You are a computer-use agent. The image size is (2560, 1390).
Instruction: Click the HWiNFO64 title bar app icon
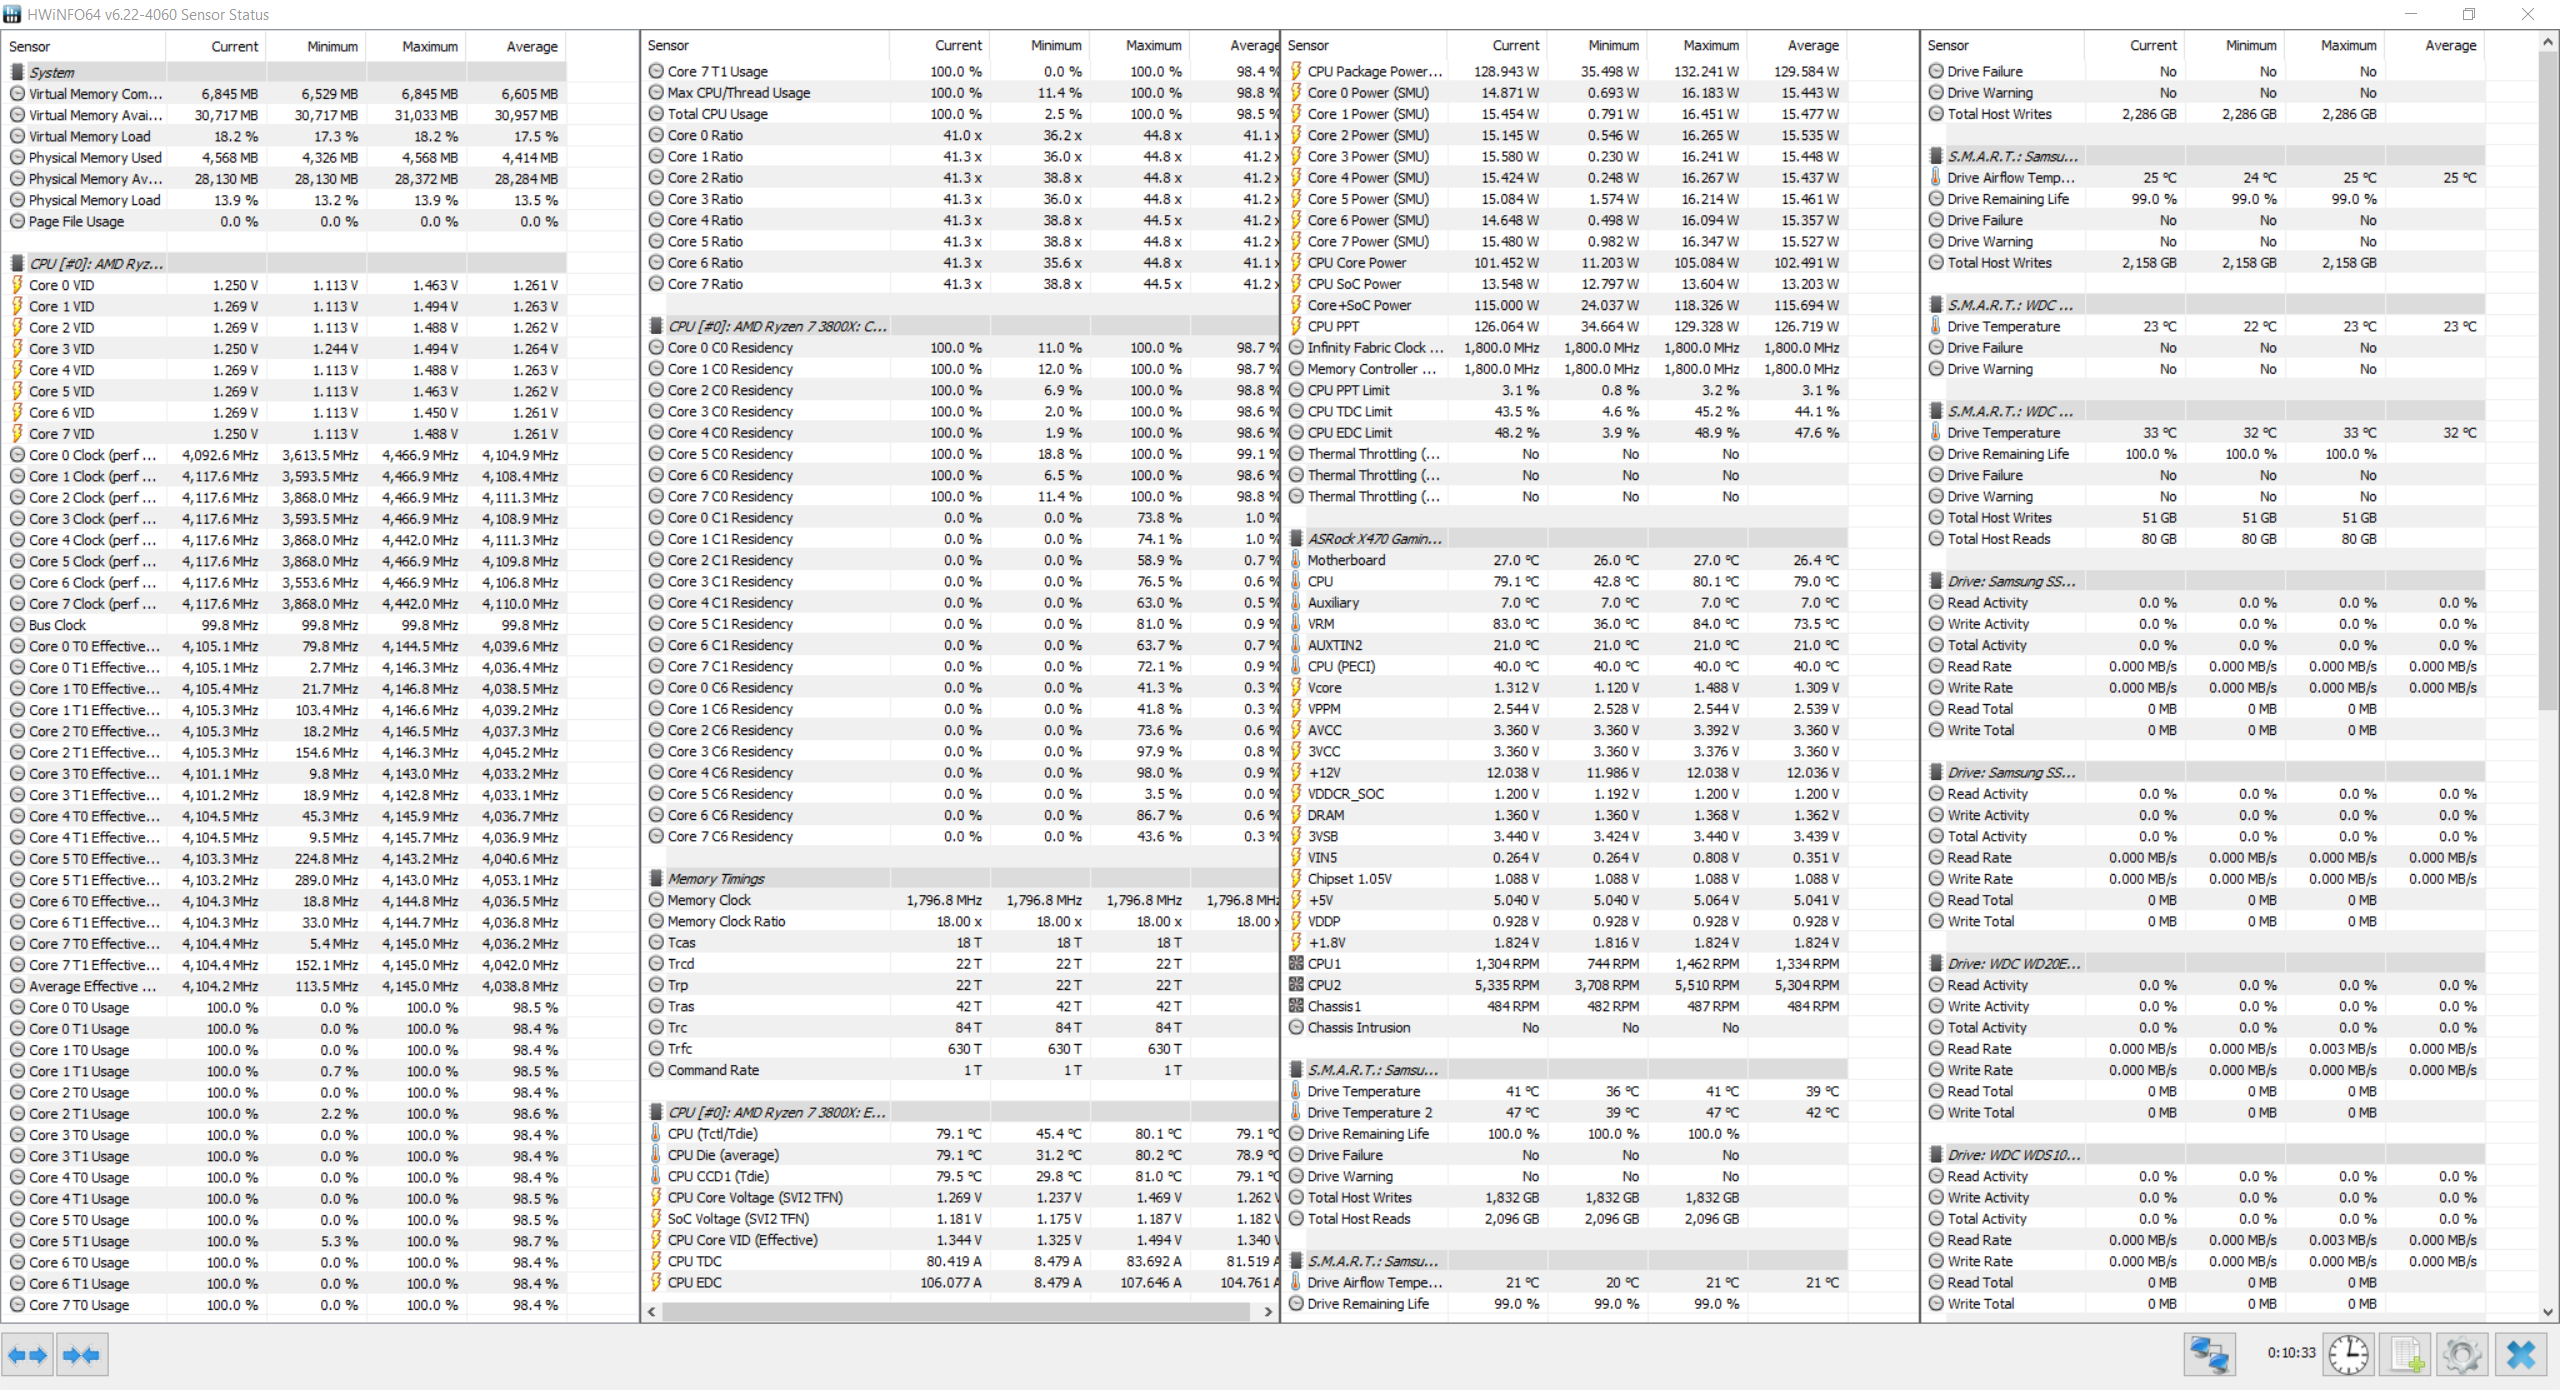[12, 14]
